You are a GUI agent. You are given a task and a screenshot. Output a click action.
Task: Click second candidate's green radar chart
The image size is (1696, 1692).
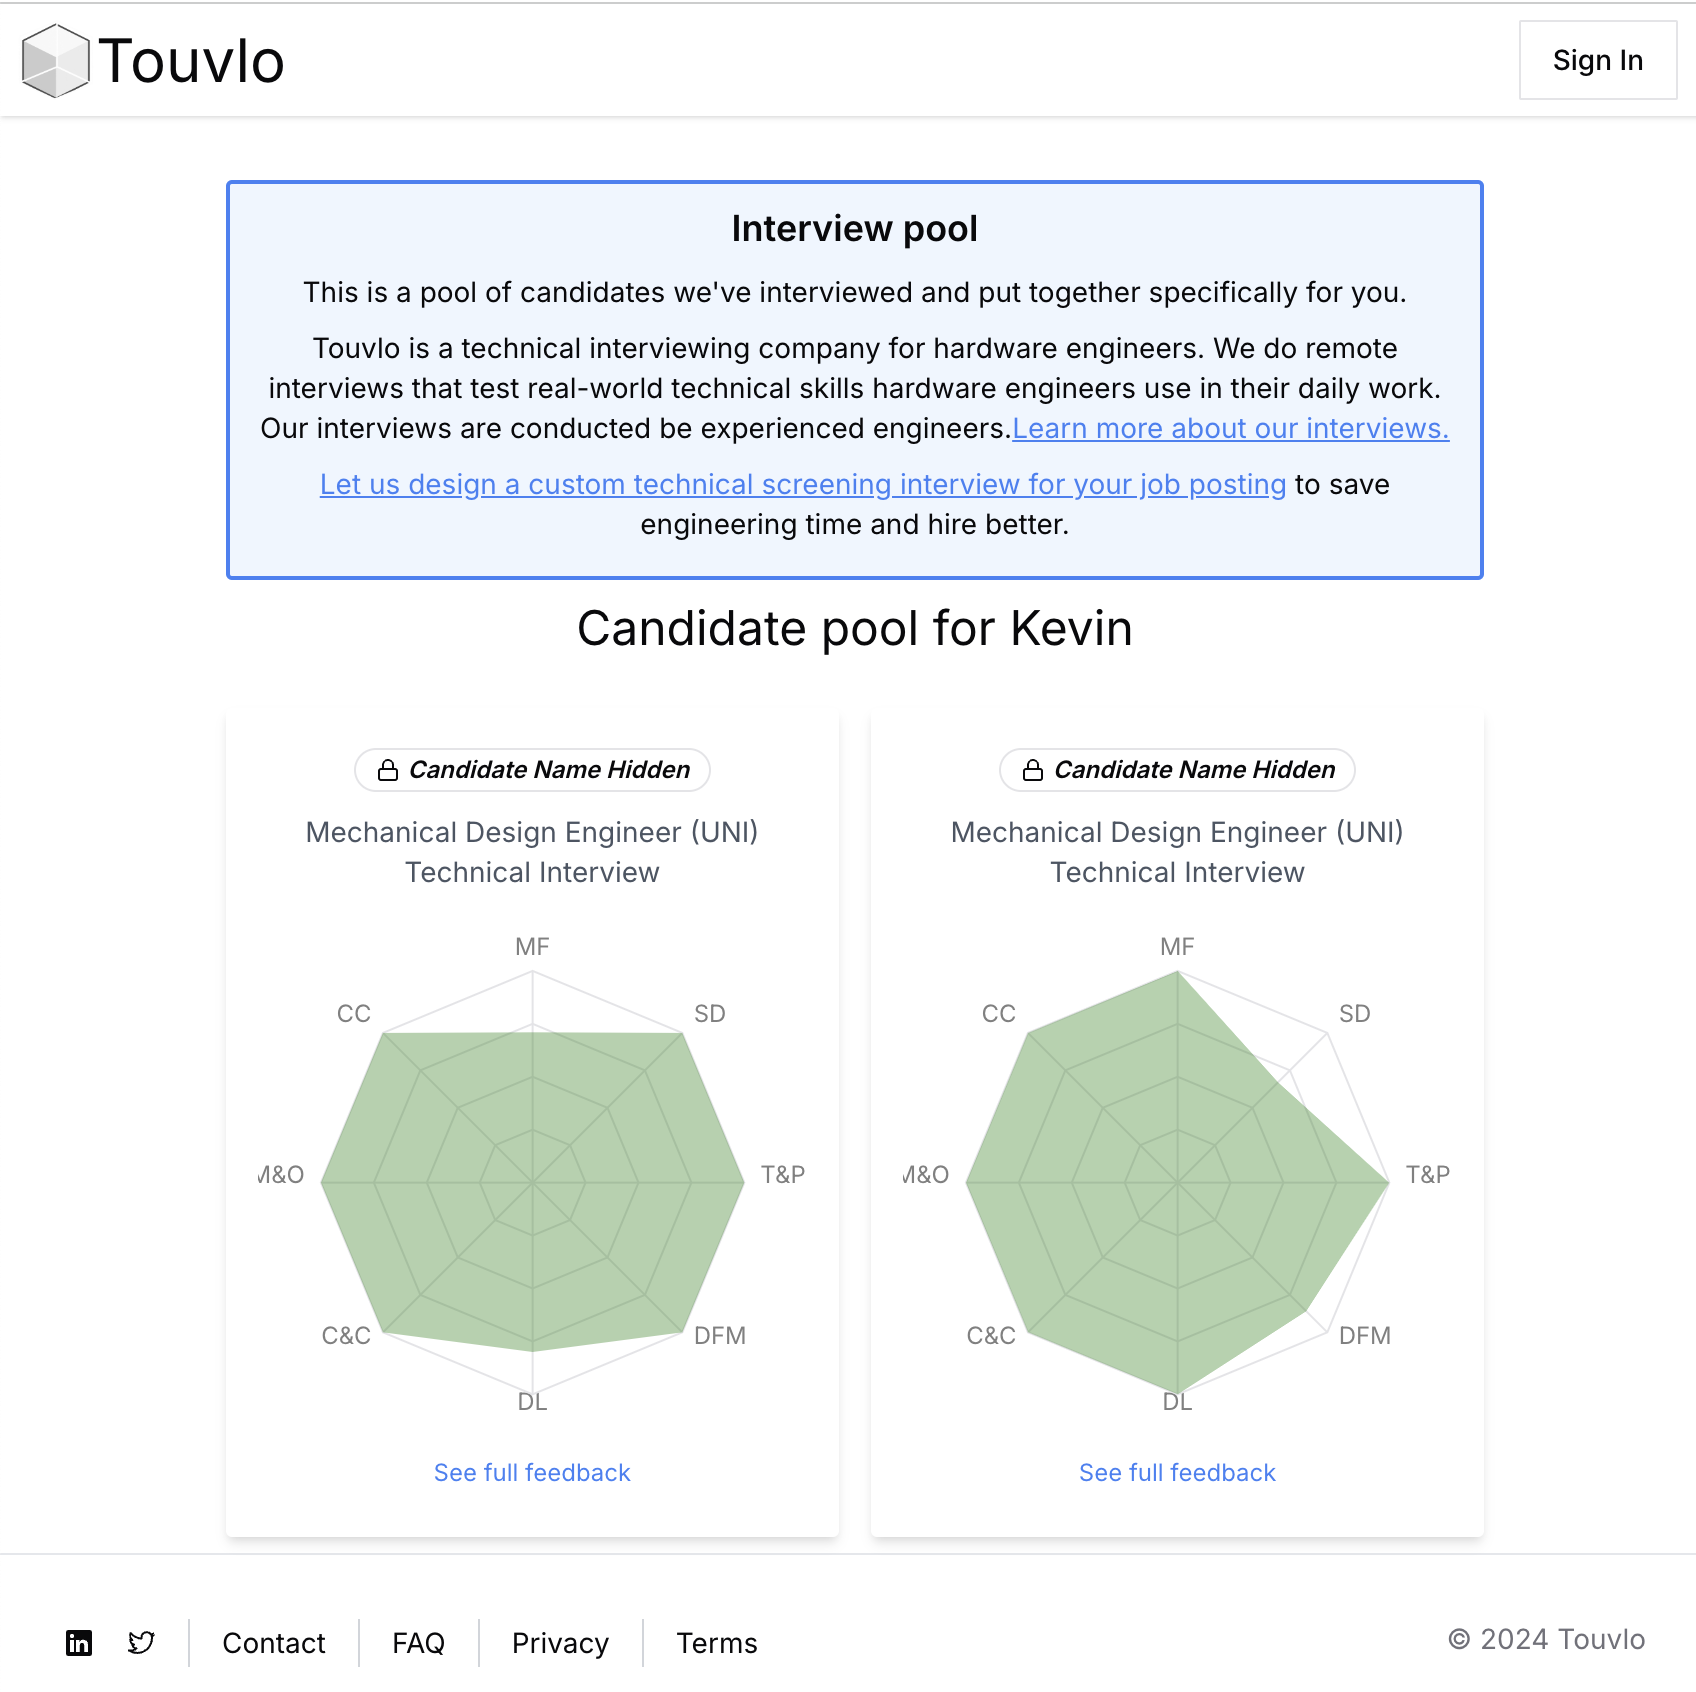point(1177,1183)
